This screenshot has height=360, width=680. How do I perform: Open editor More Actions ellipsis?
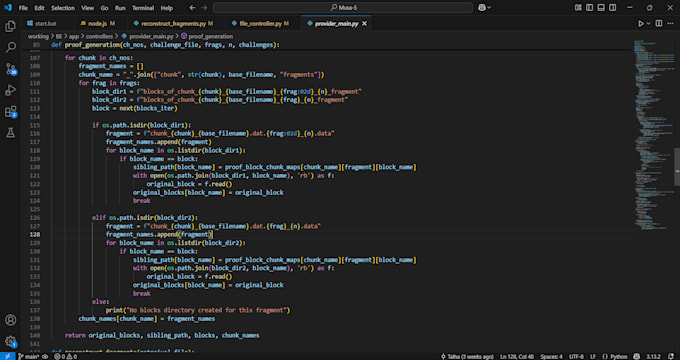pyautogui.click(x=670, y=23)
